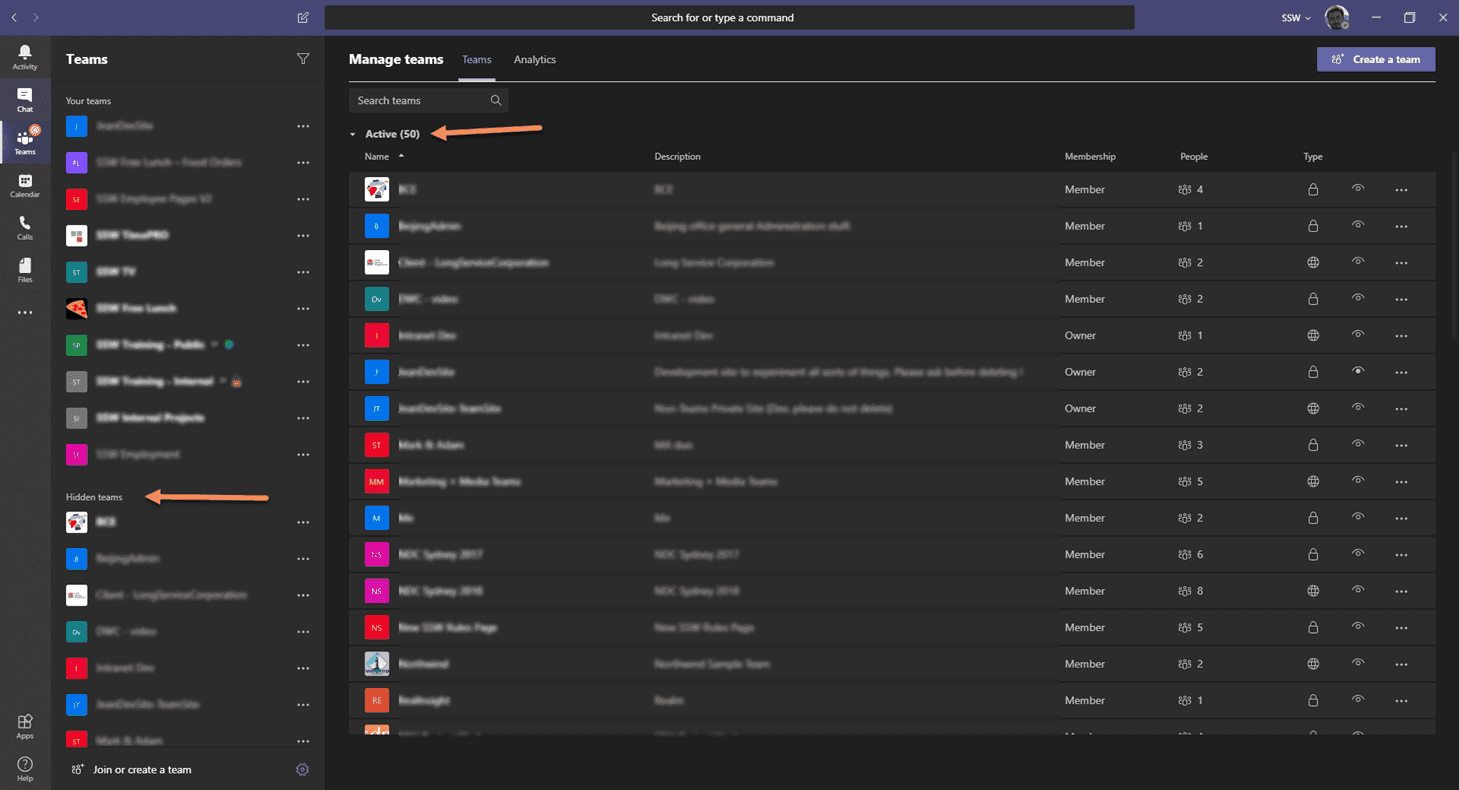Click the new chat compose icon
Viewport: 1460px width, 790px height.
point(303,18)
